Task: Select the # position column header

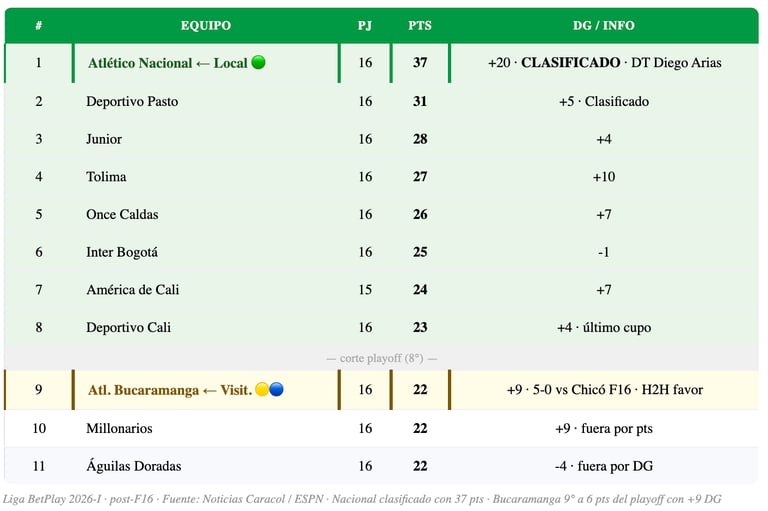Action: point(39,25)
